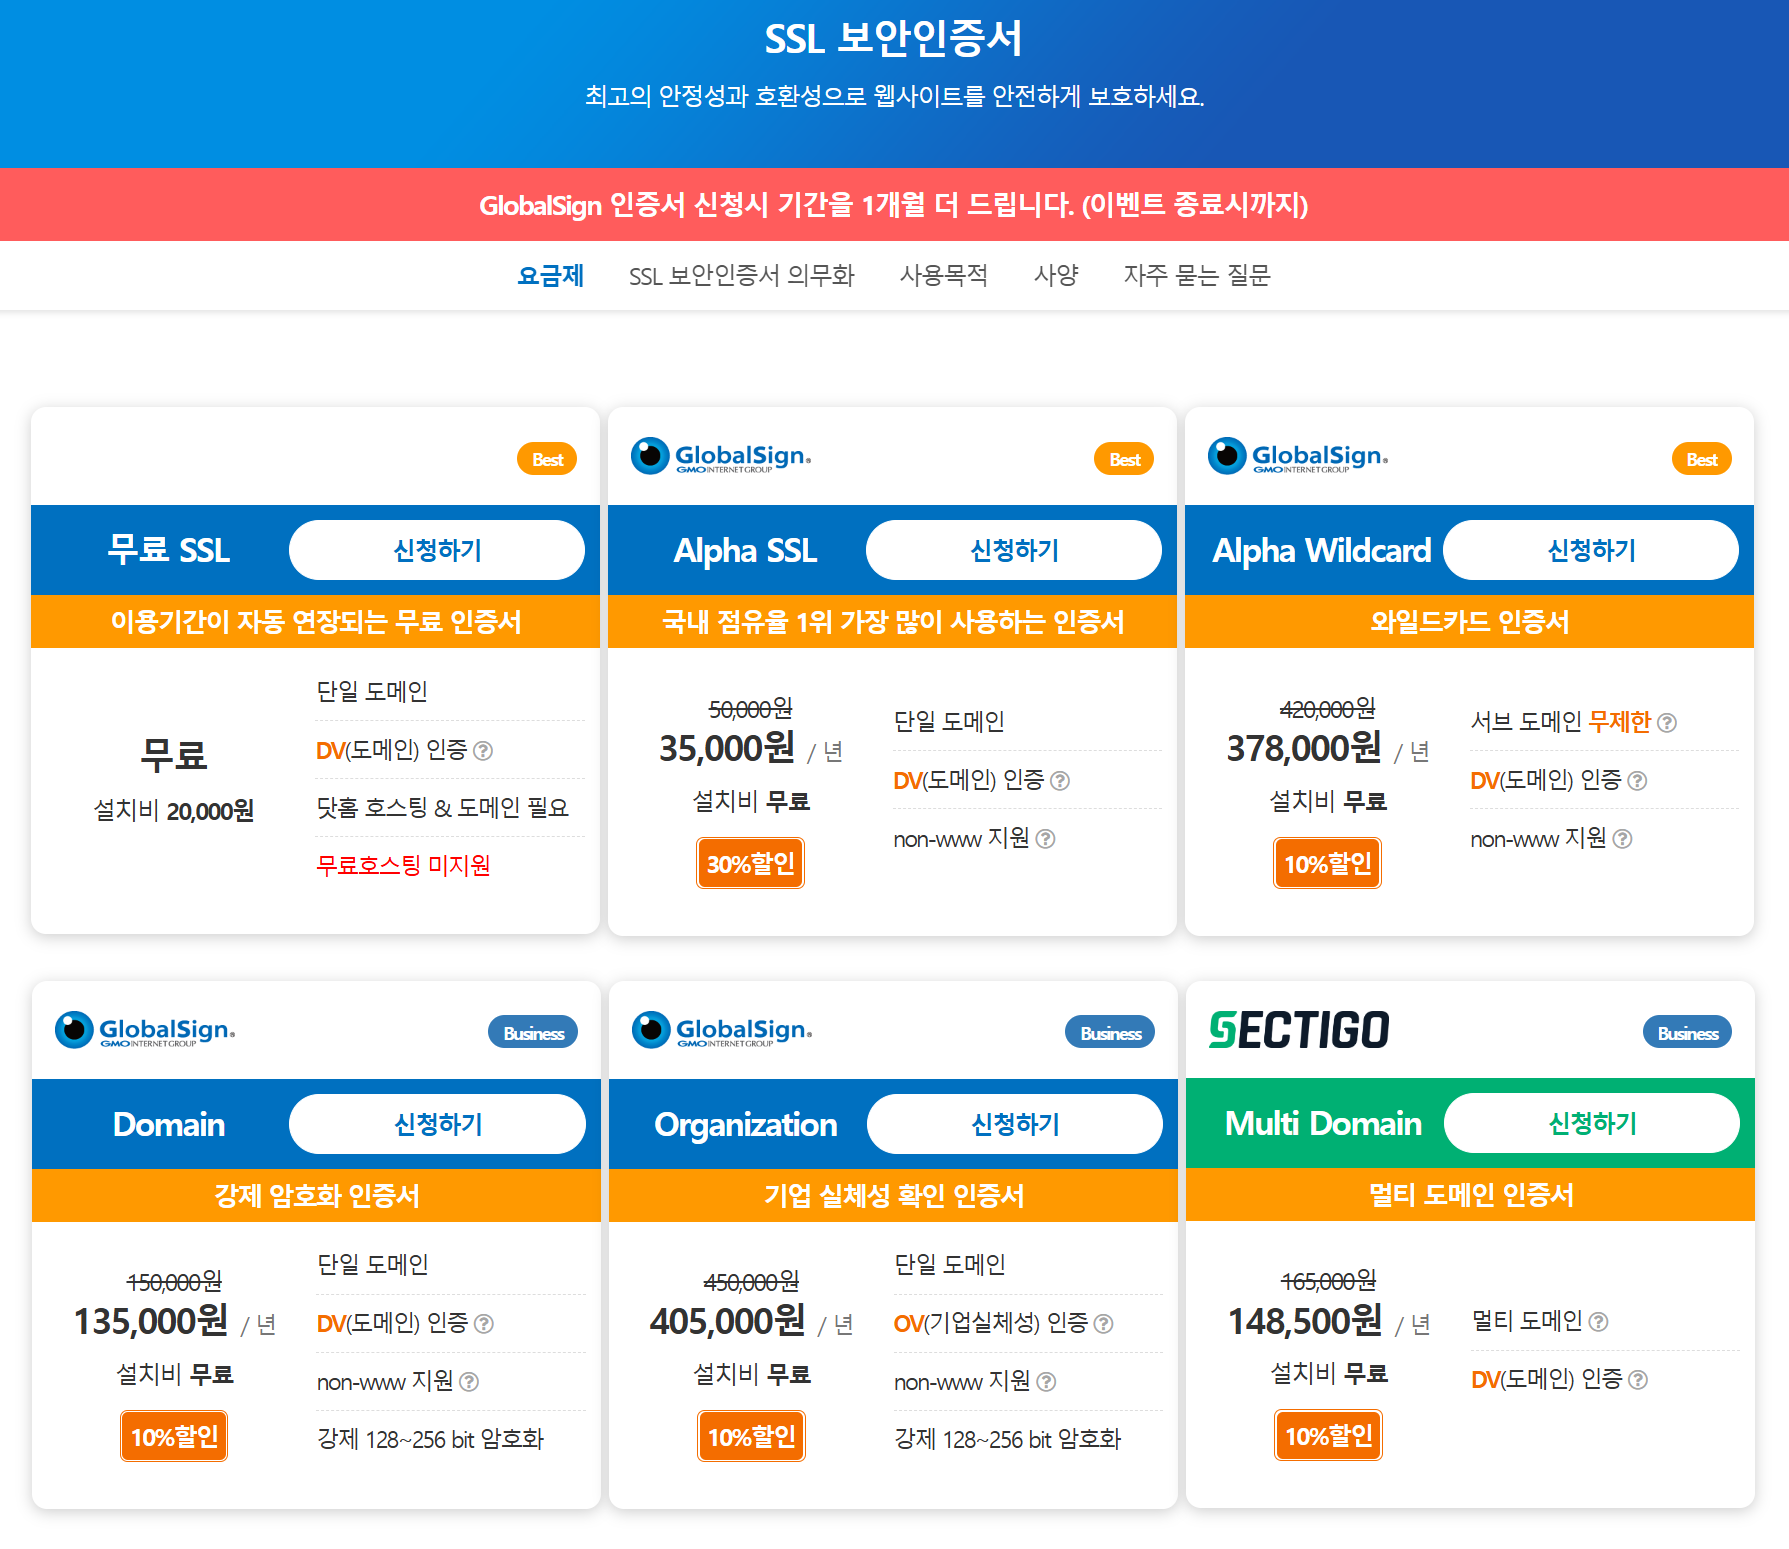
Task: Click 강제 암호화 인증서 heading
Action: pos(317,1196)
